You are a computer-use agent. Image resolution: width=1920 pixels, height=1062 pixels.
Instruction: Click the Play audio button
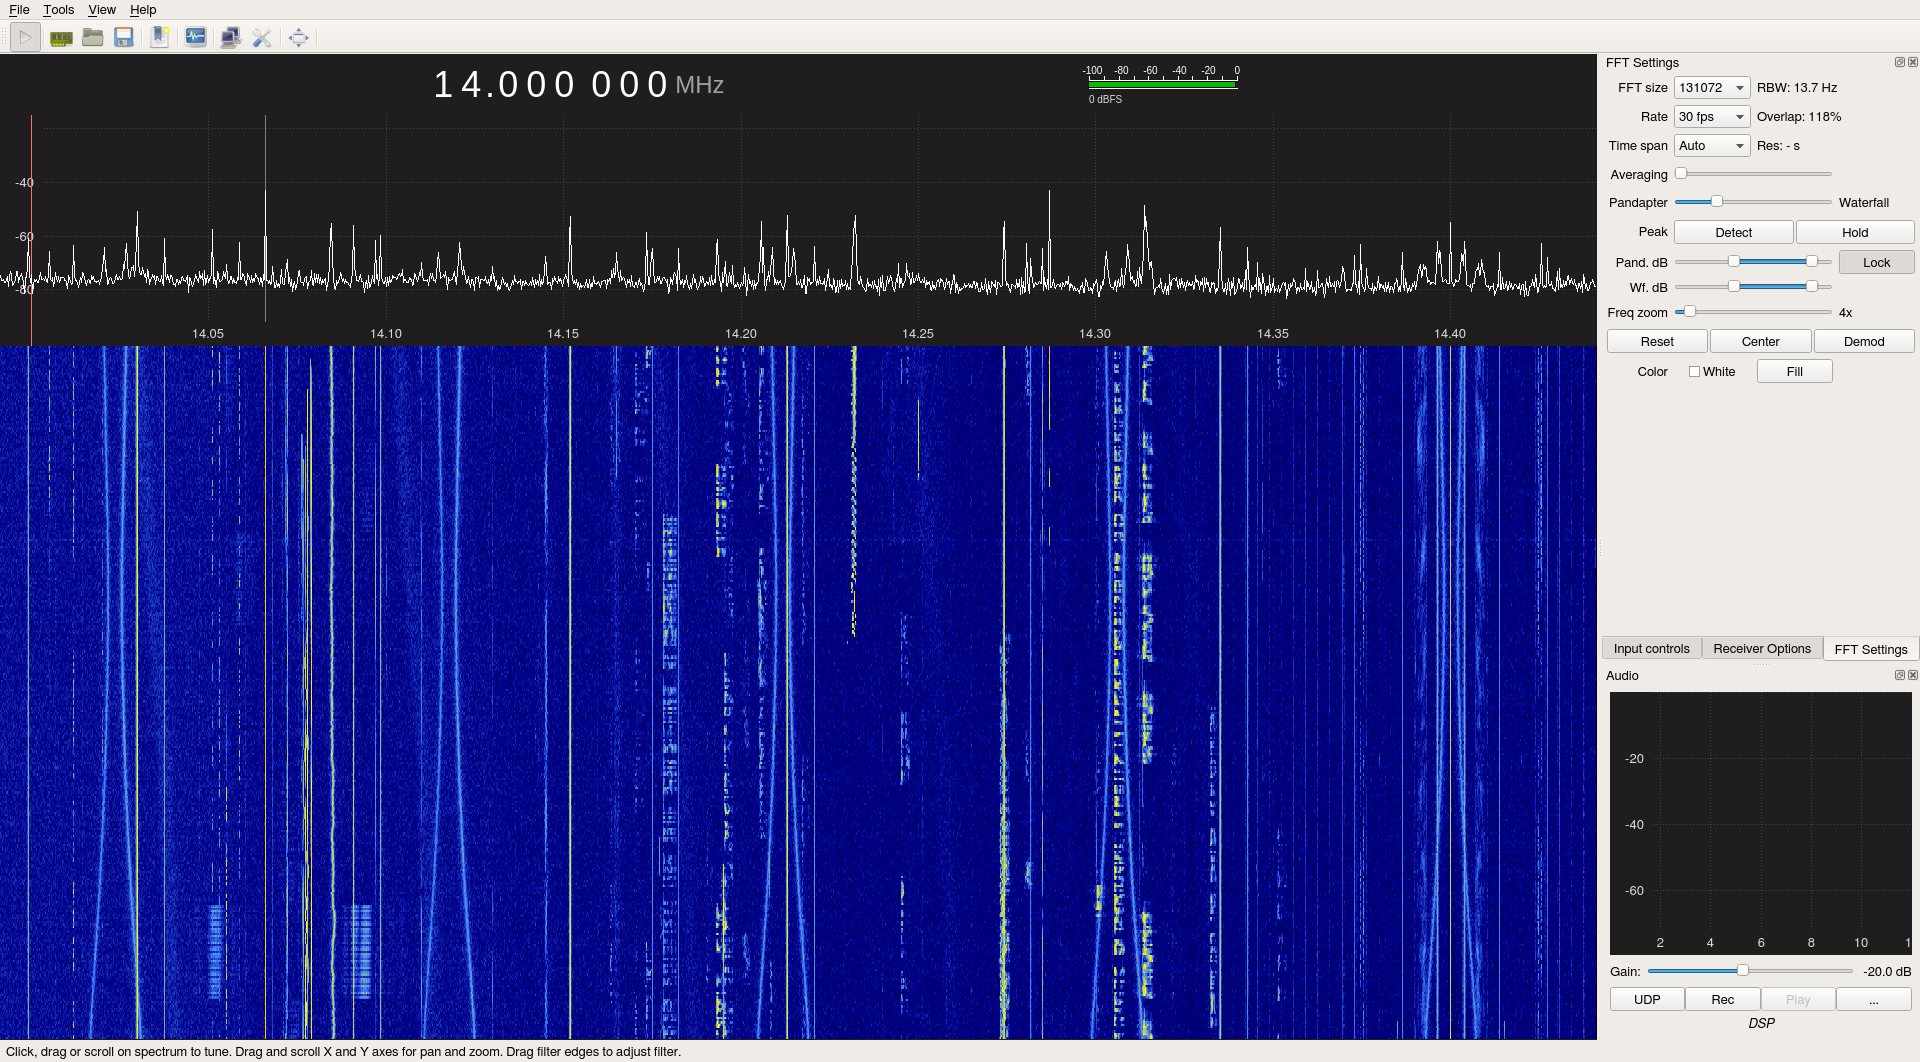(1798, 1000)
